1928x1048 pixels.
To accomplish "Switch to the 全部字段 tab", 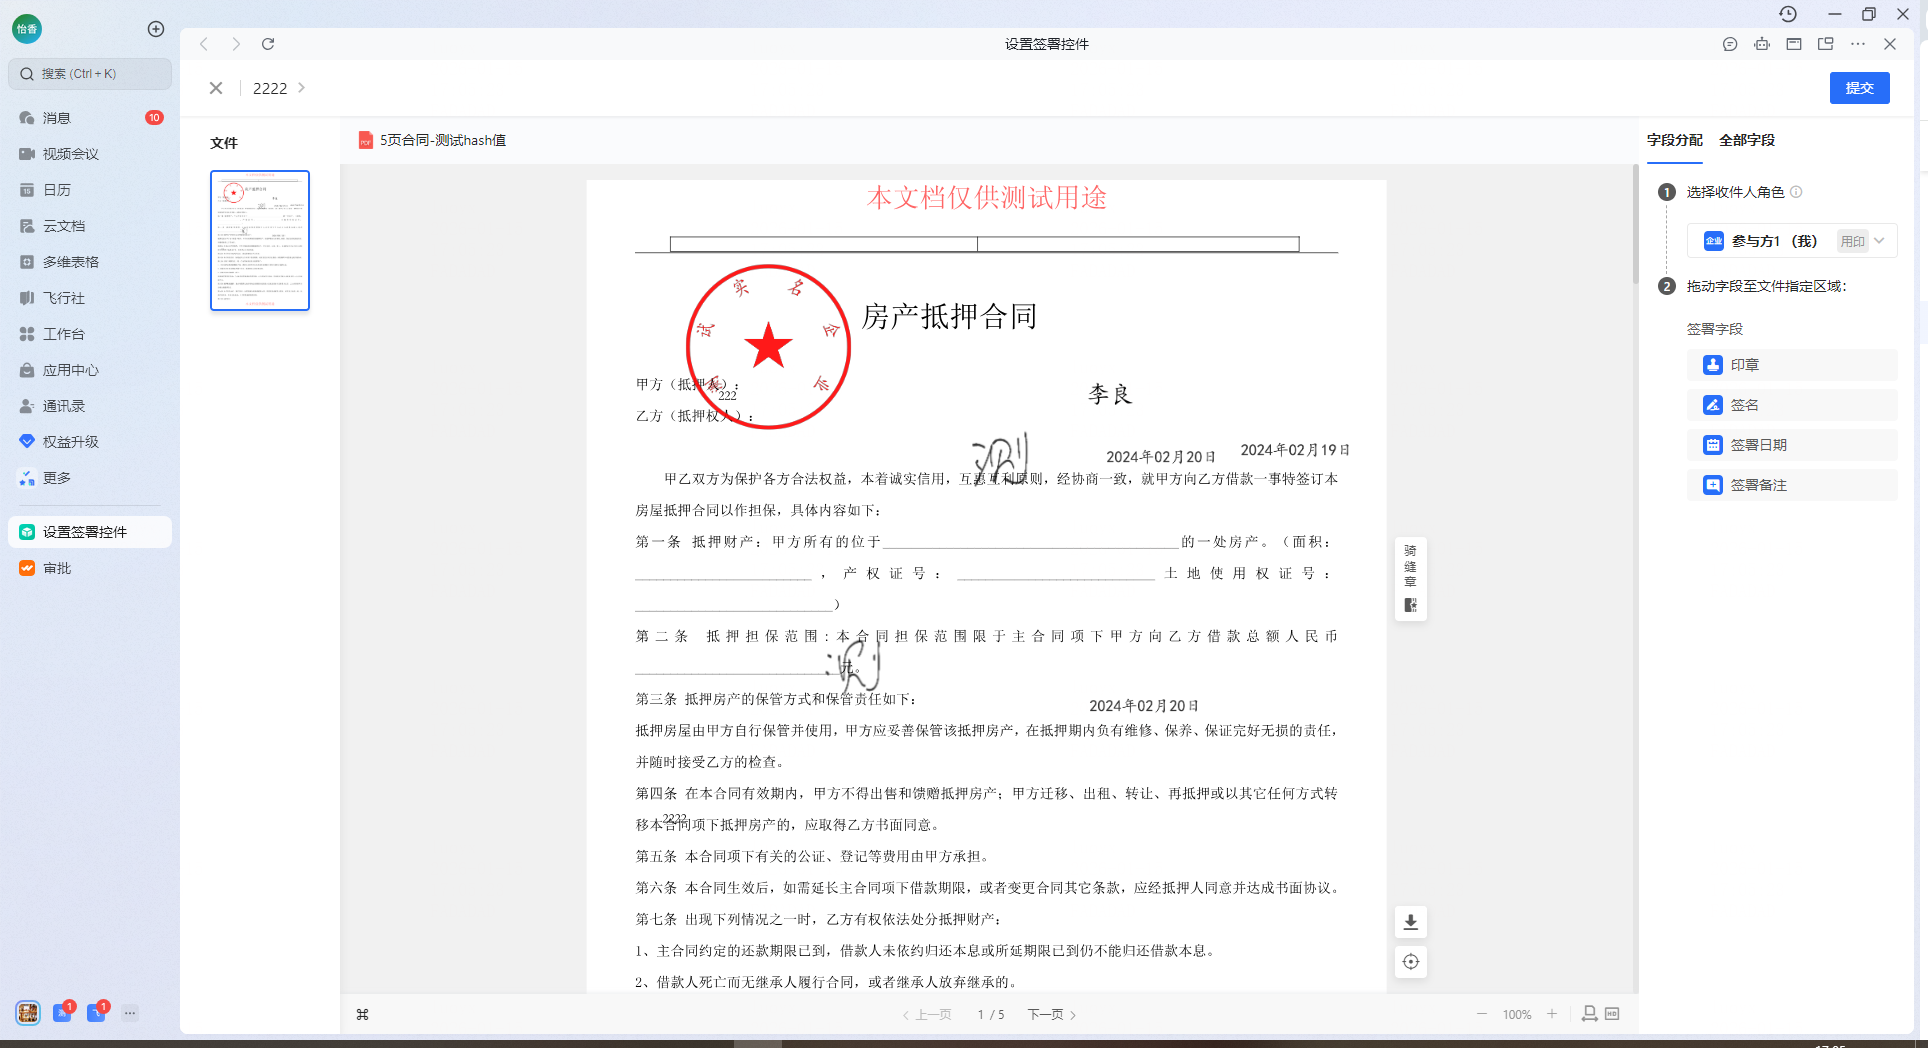I will pos(1746,140).
